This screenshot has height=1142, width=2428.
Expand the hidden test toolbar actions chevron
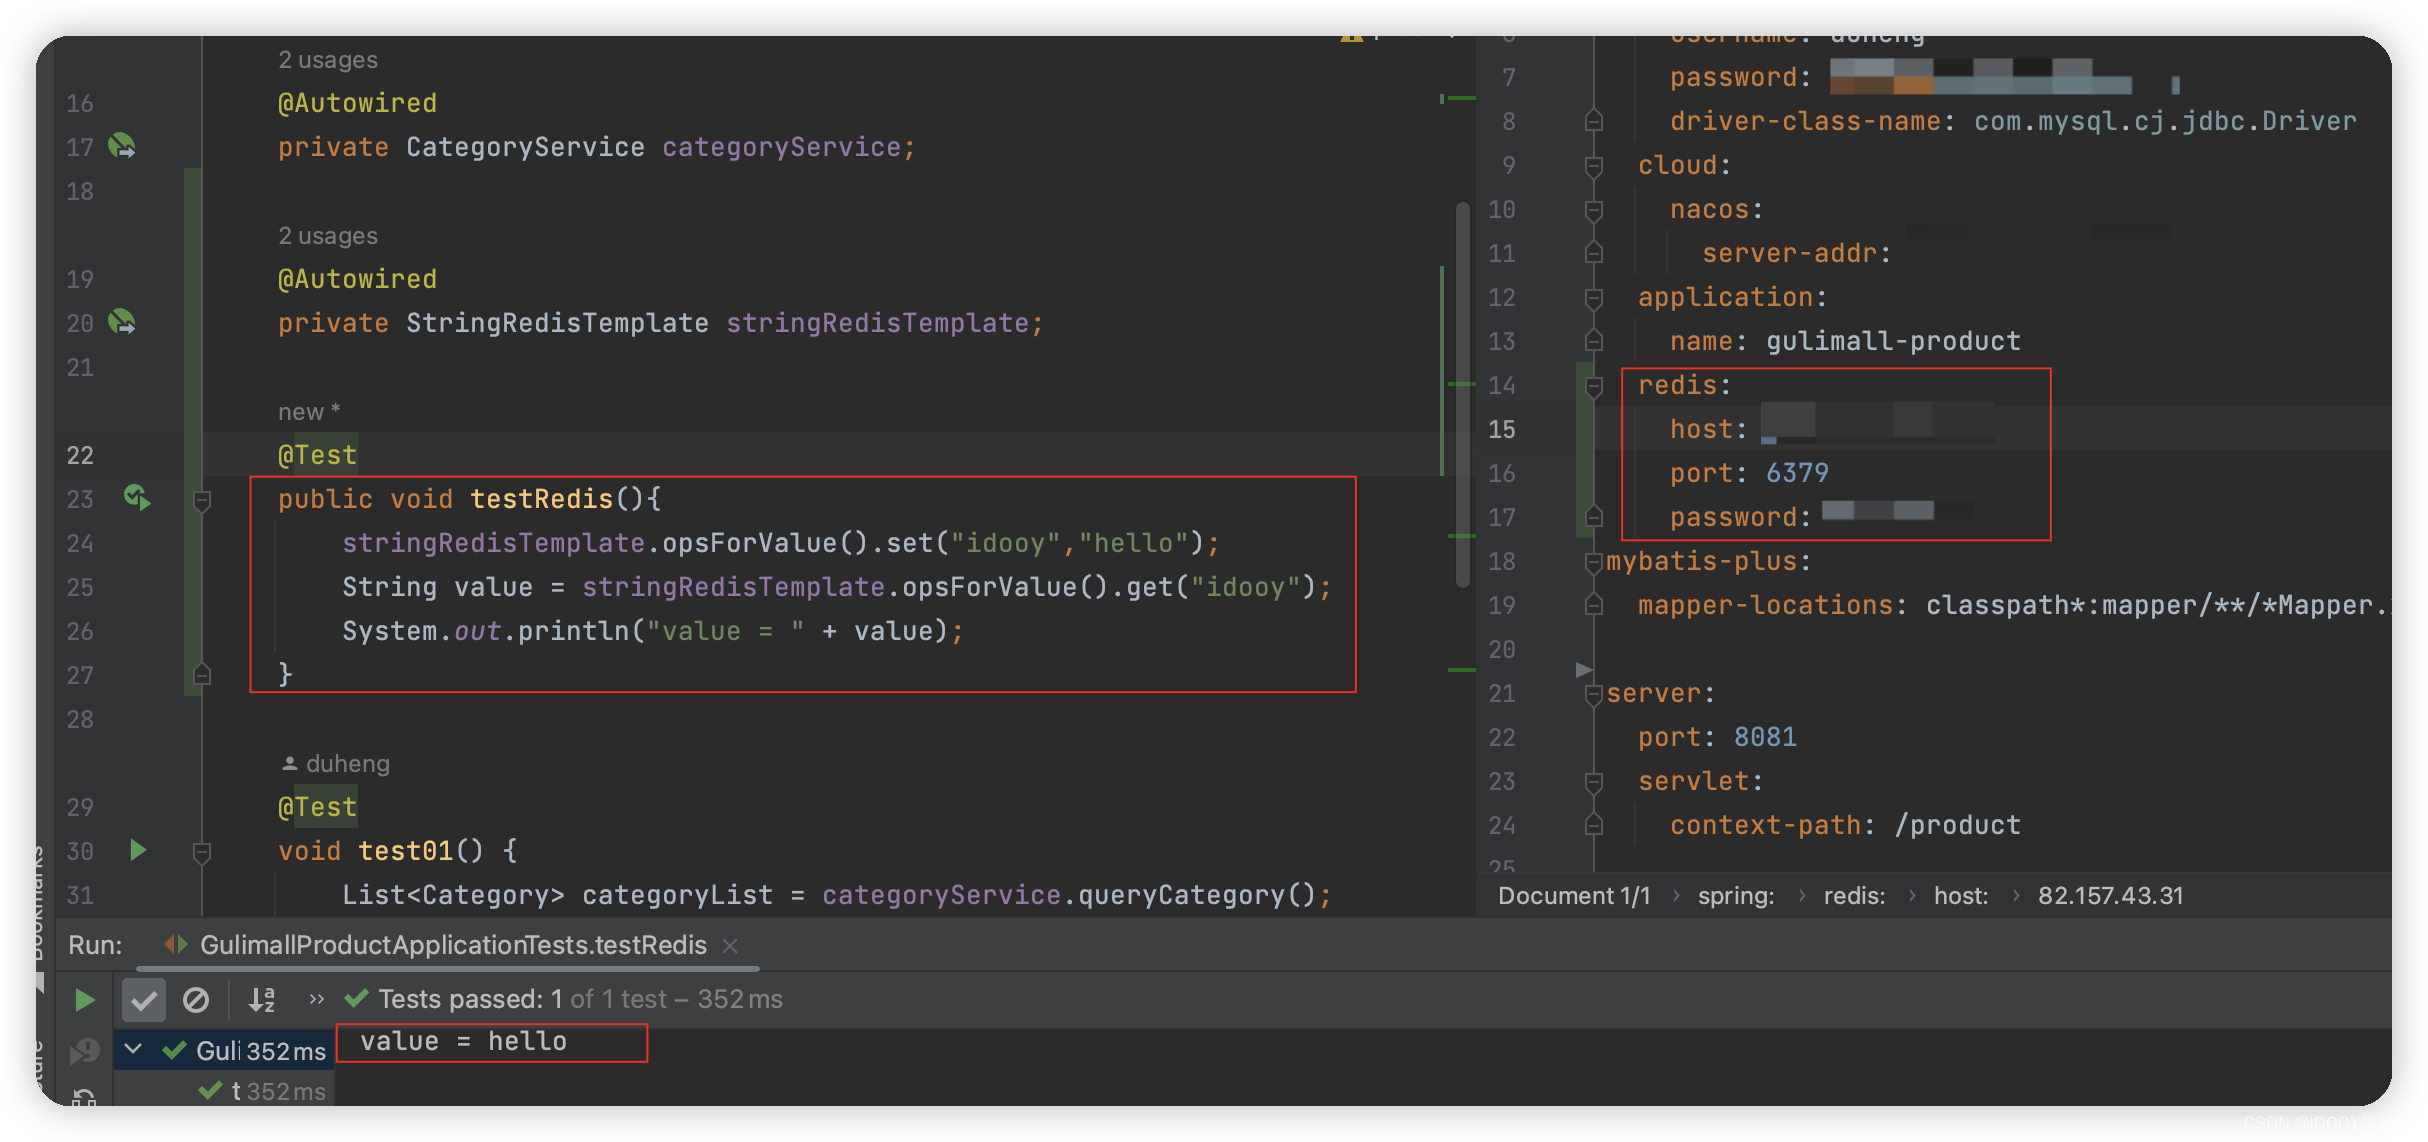coord(316,999)
